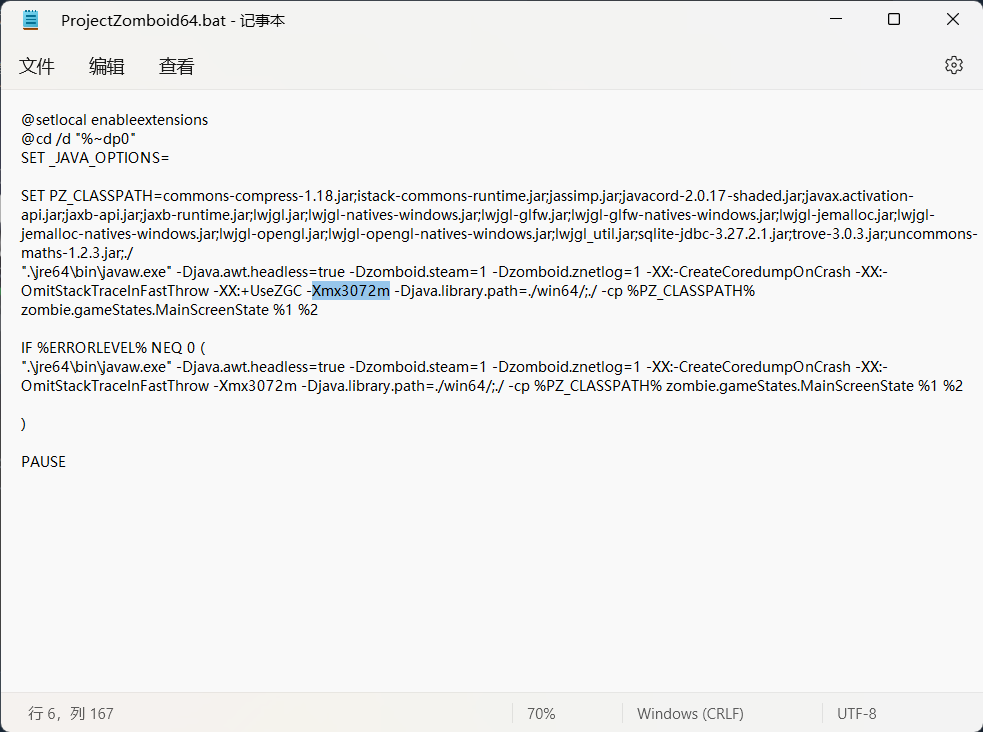Click the '行 6，列 167' cursor position status
The height and width of the screenshot is (732, 983).
point(71,713)
